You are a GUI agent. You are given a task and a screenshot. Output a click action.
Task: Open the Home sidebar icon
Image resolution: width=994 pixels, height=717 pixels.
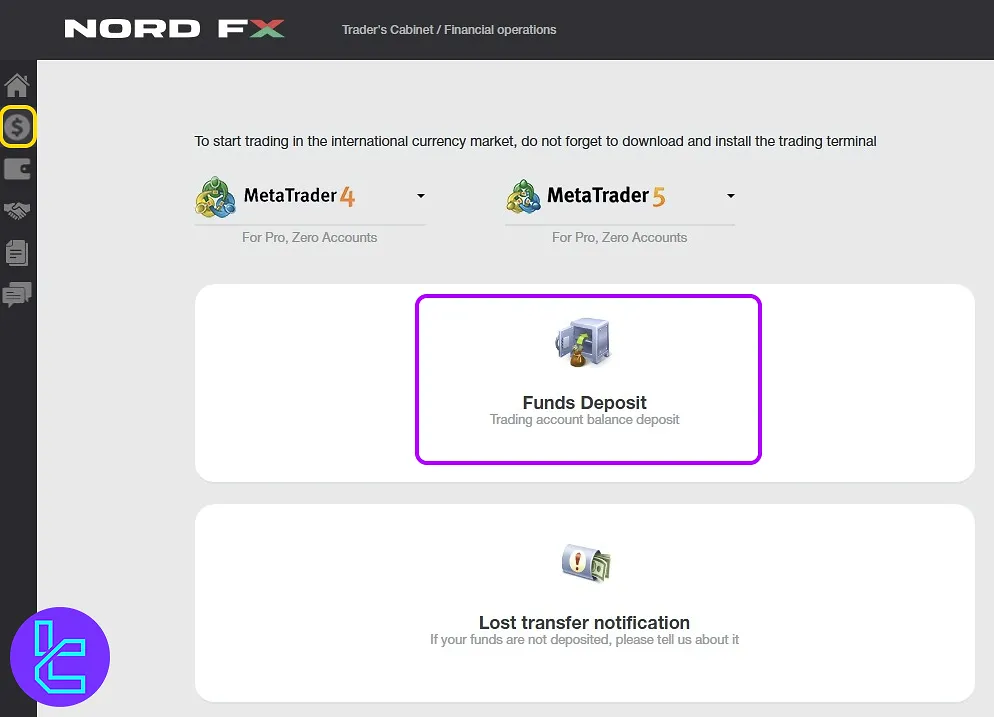17,86
